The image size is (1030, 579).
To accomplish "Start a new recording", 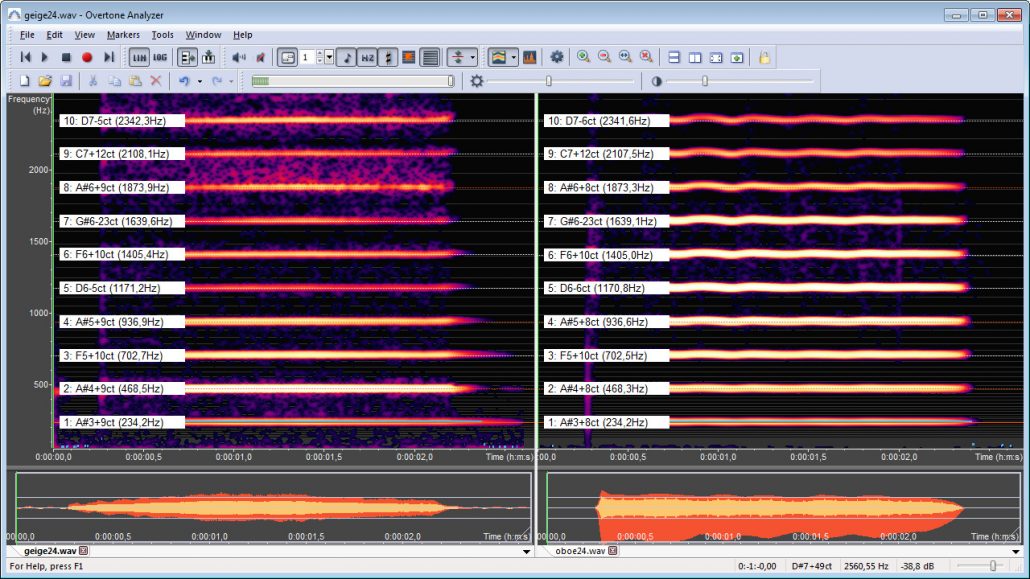I will click(85, 57).
